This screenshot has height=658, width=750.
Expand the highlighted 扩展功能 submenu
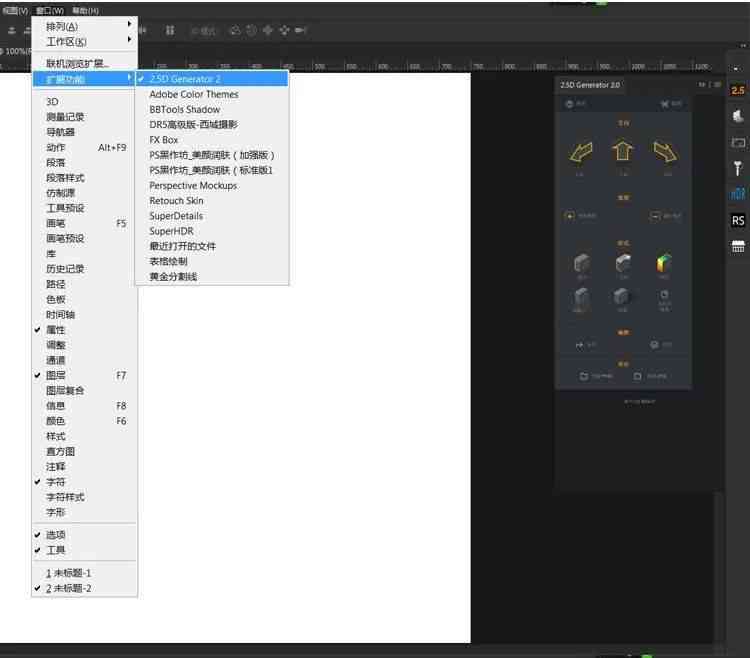84,79
